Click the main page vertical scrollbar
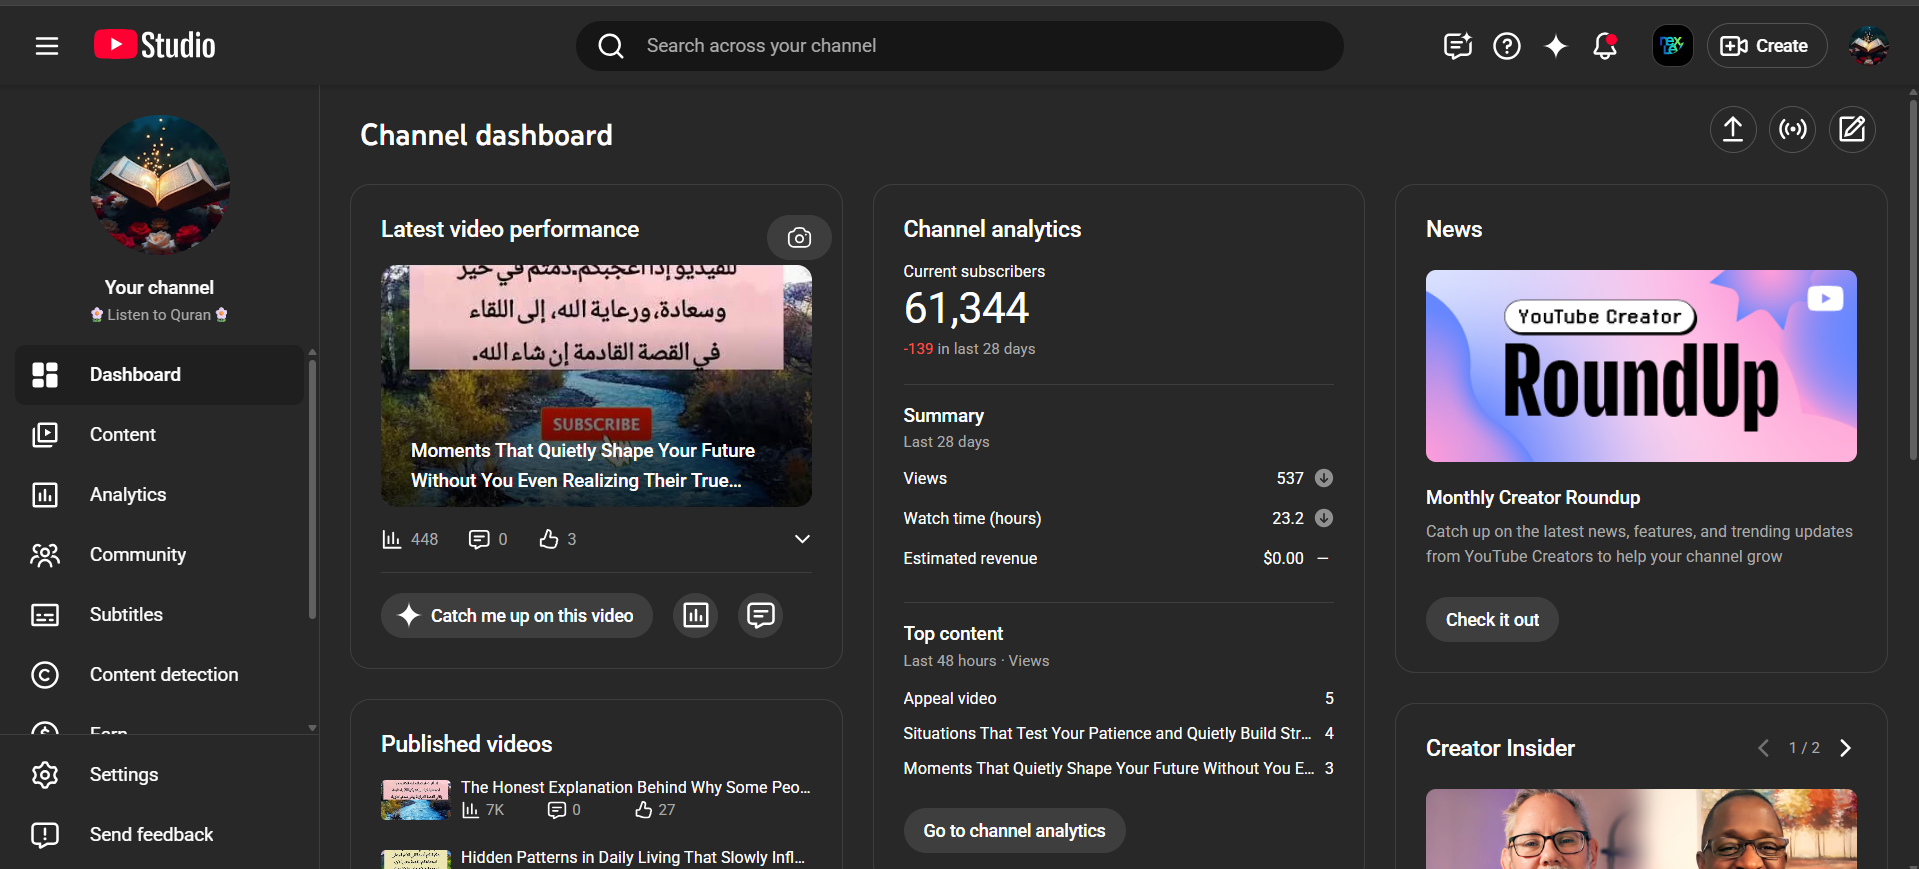 click(1913, 280)
